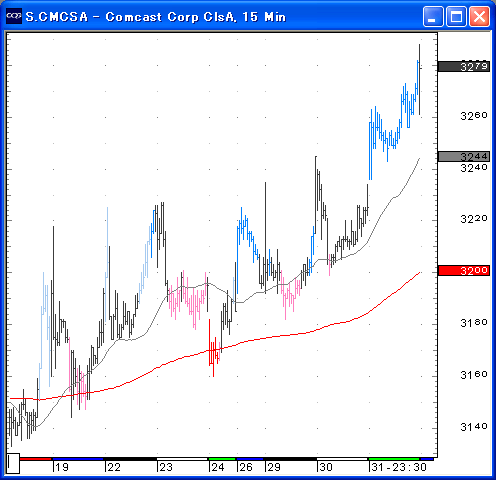Click the 3260 price scale value
This screenshot has width=496, height=480.
tap(474, 116)
